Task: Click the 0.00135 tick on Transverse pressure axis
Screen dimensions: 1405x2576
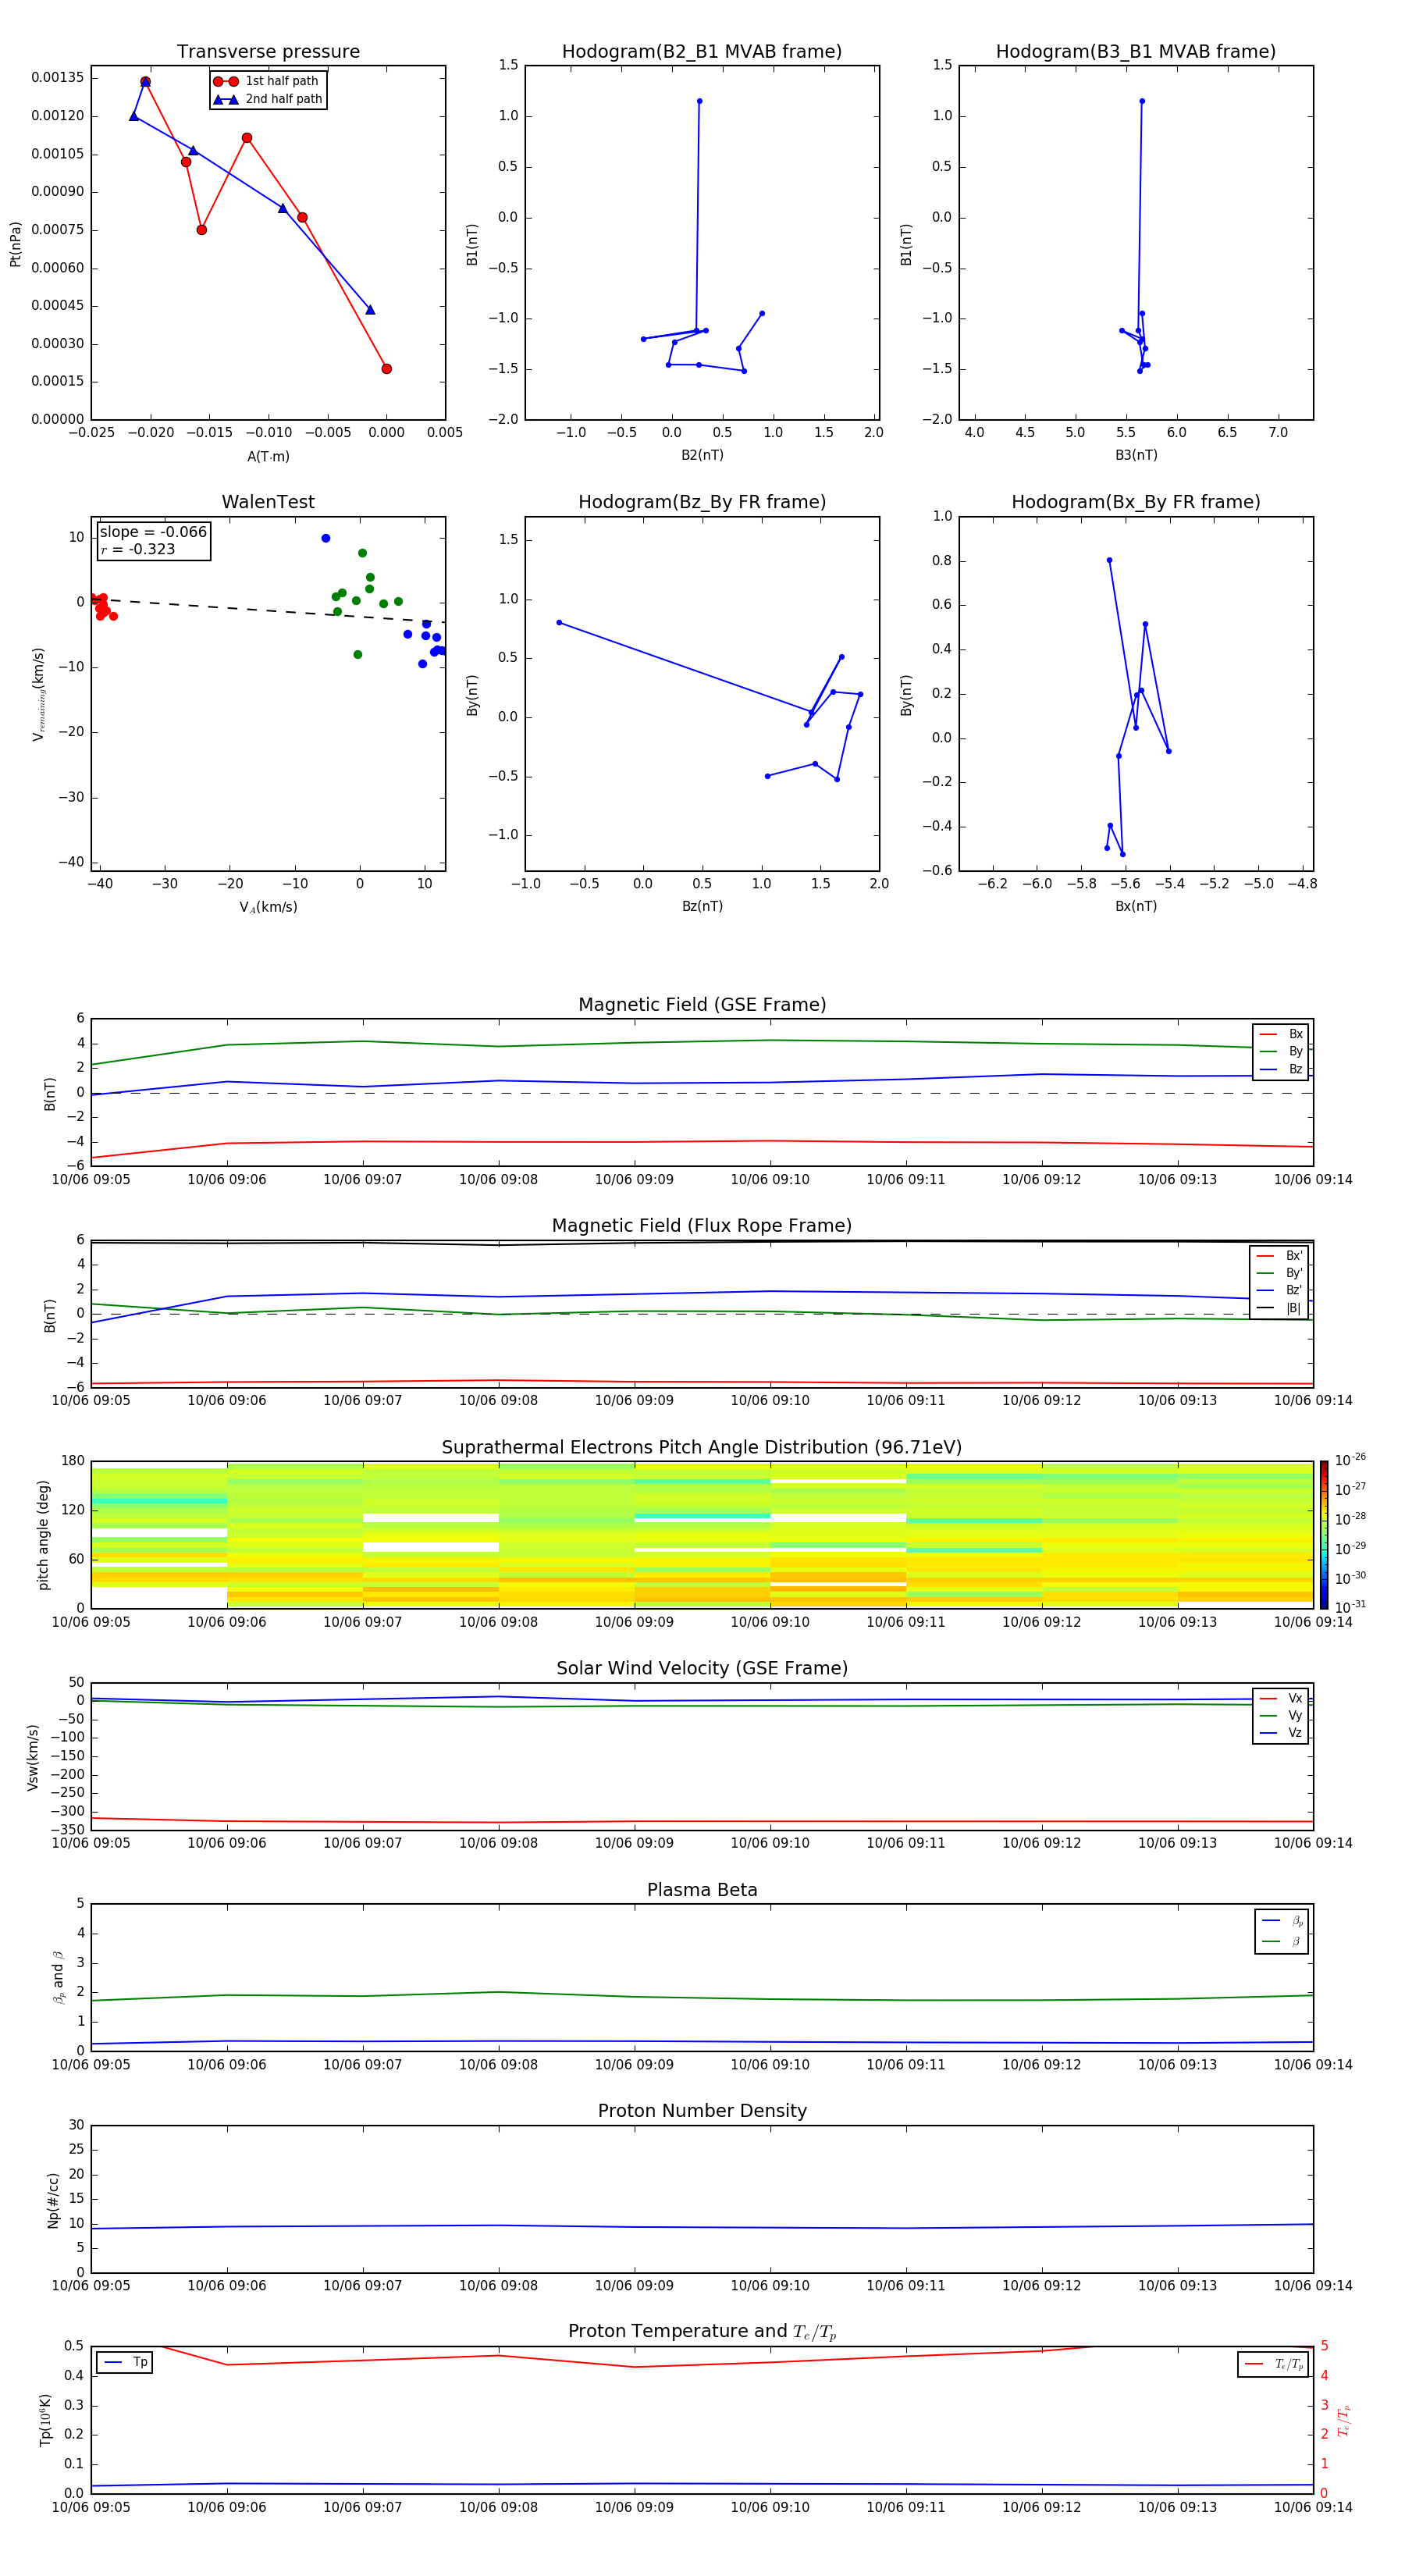Action: tap(57, 78)
